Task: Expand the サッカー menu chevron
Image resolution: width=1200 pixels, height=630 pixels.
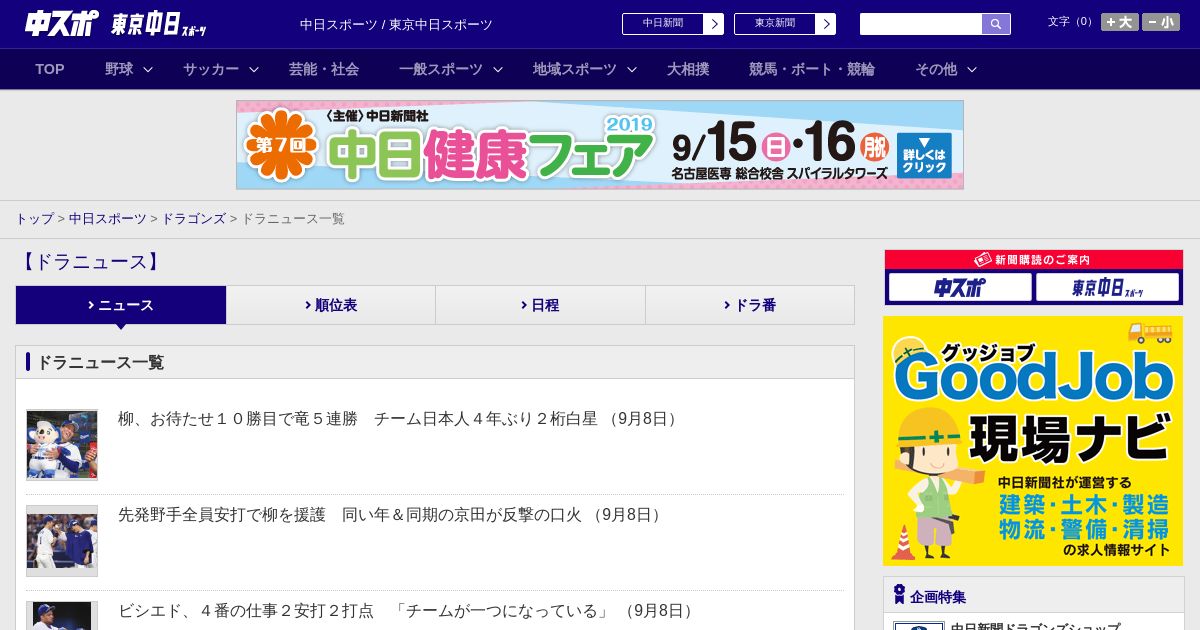Action: 254,70
